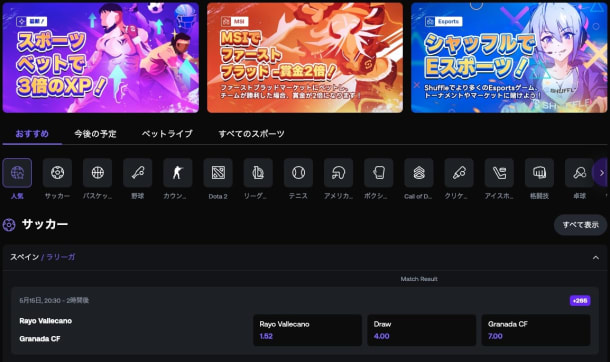This screenshot has width=610, height=362.
Task: Click the スペイン country label
Action: coord(25,257)
